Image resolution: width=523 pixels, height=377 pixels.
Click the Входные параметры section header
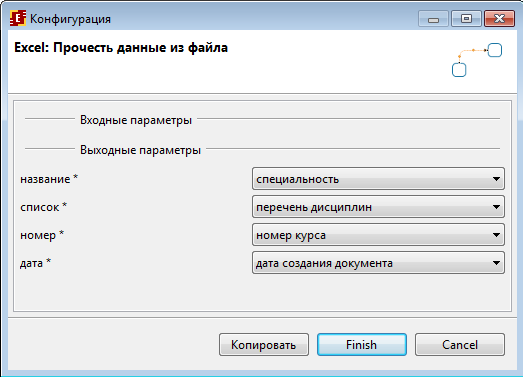coord(136,120)
